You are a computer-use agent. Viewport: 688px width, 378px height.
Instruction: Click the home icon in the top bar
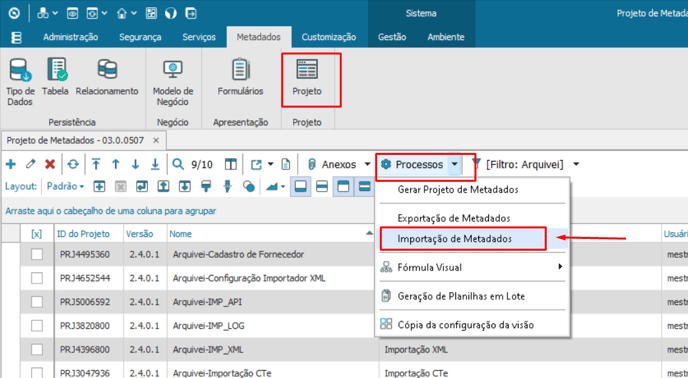pos(122,14)
